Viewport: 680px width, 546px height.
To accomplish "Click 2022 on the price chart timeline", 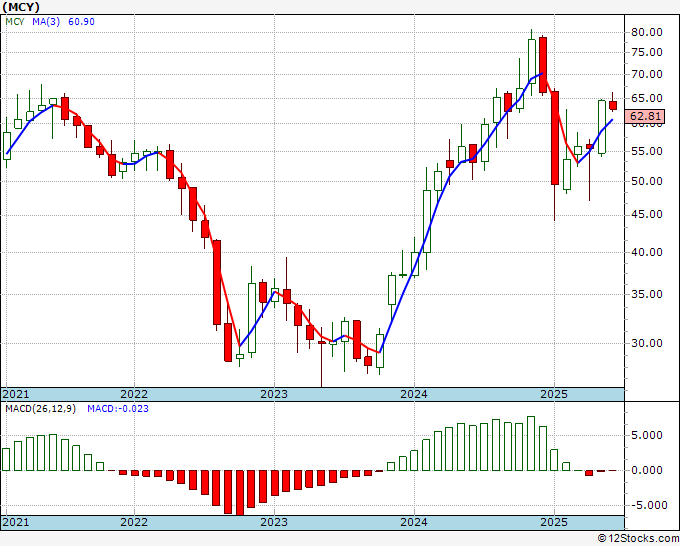I will tap(134, 394).
